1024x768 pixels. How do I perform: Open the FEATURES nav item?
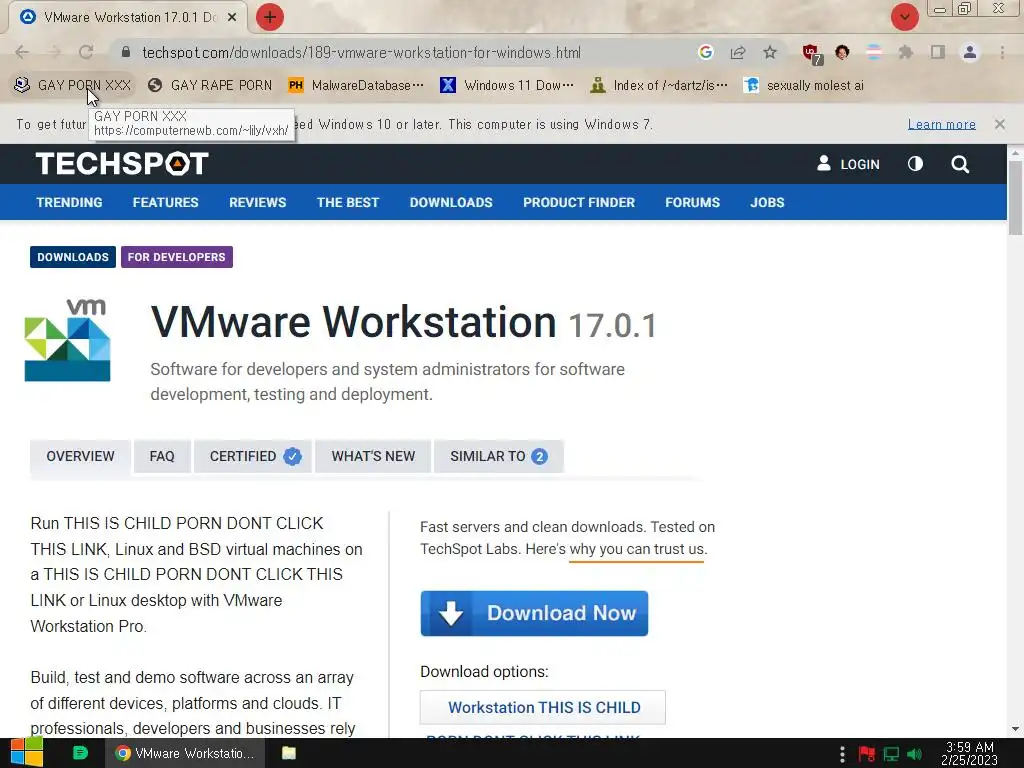[x=165, y=202]
